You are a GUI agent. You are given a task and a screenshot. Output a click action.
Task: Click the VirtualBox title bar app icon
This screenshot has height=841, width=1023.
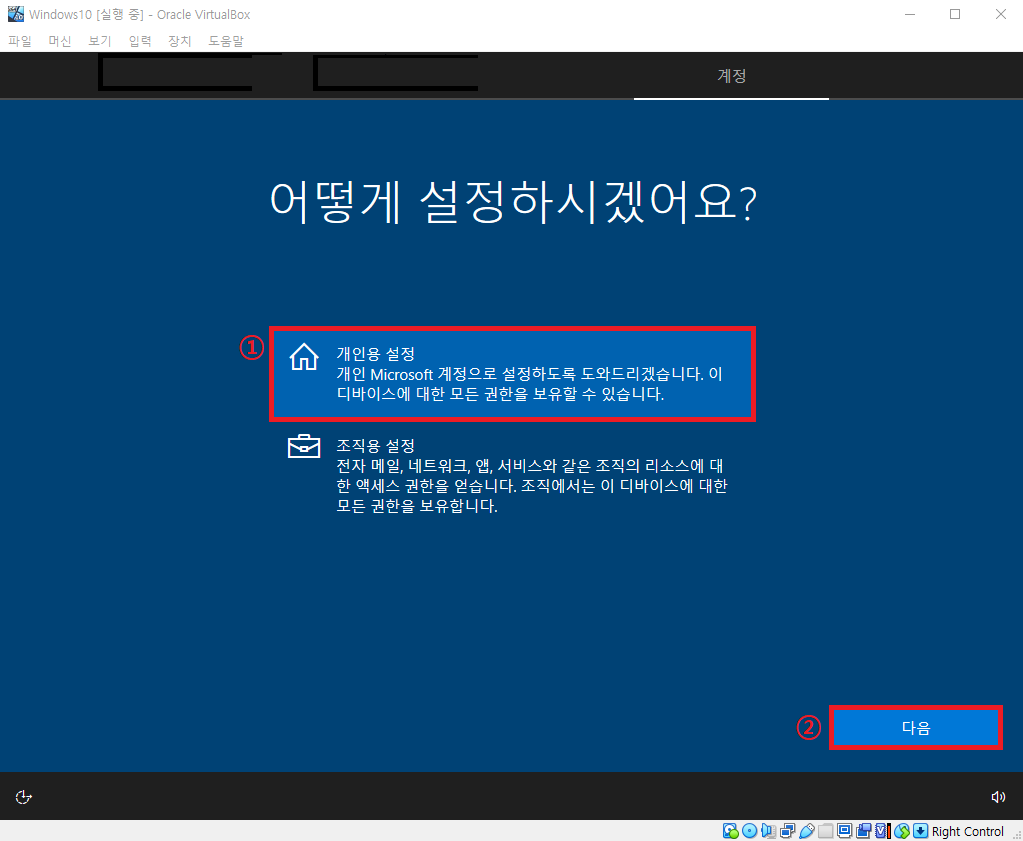pyautogui.click(x=16, y=14)
